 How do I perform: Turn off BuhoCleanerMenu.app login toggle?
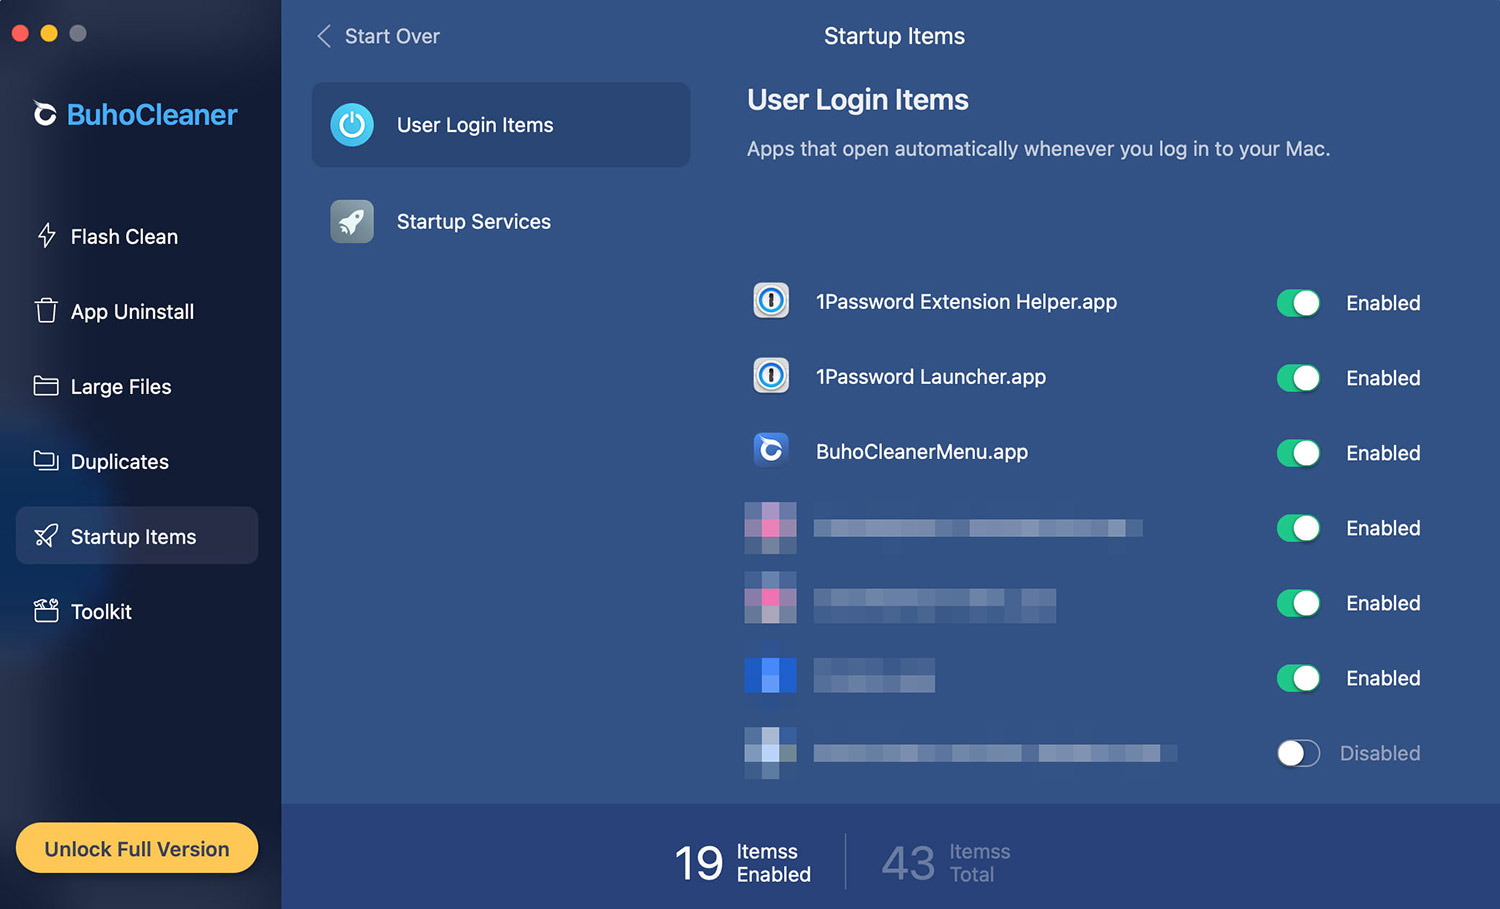[x=1298, y=453]
